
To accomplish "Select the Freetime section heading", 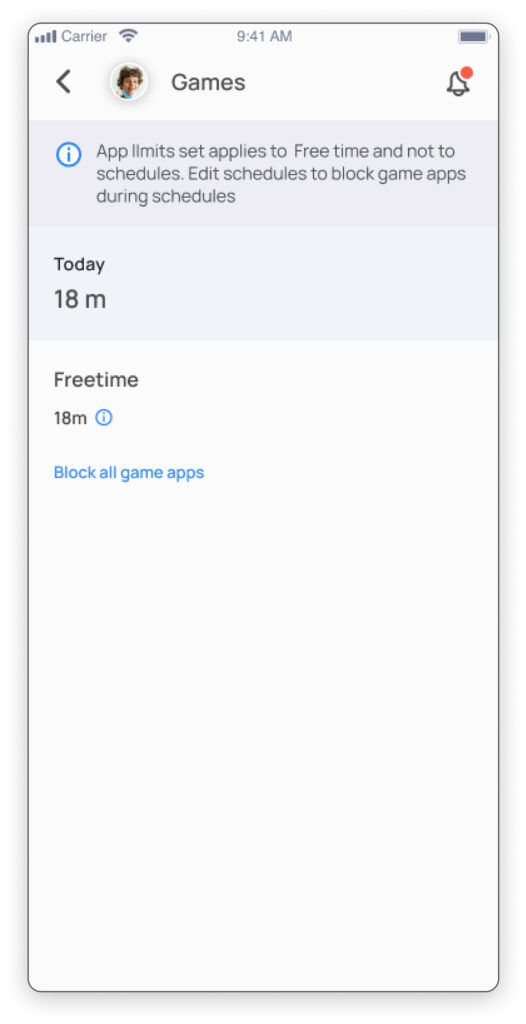I will (x=96, y=379).
